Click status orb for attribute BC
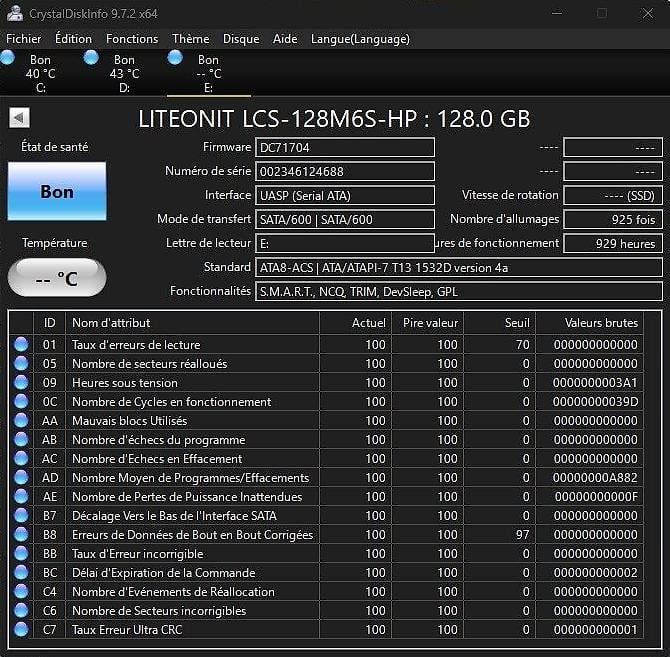Viewport: 670px width, 657px height. click(21, 572)
